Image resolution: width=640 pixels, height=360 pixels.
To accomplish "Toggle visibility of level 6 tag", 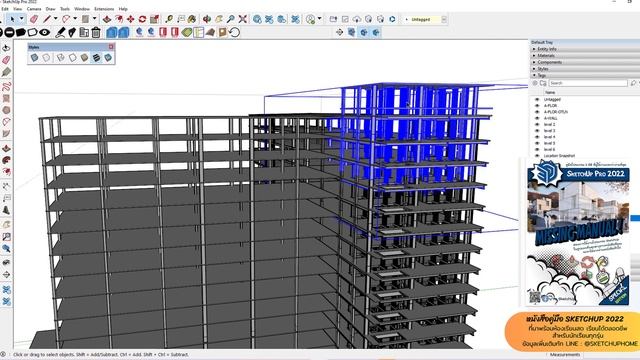I will 537,149.
